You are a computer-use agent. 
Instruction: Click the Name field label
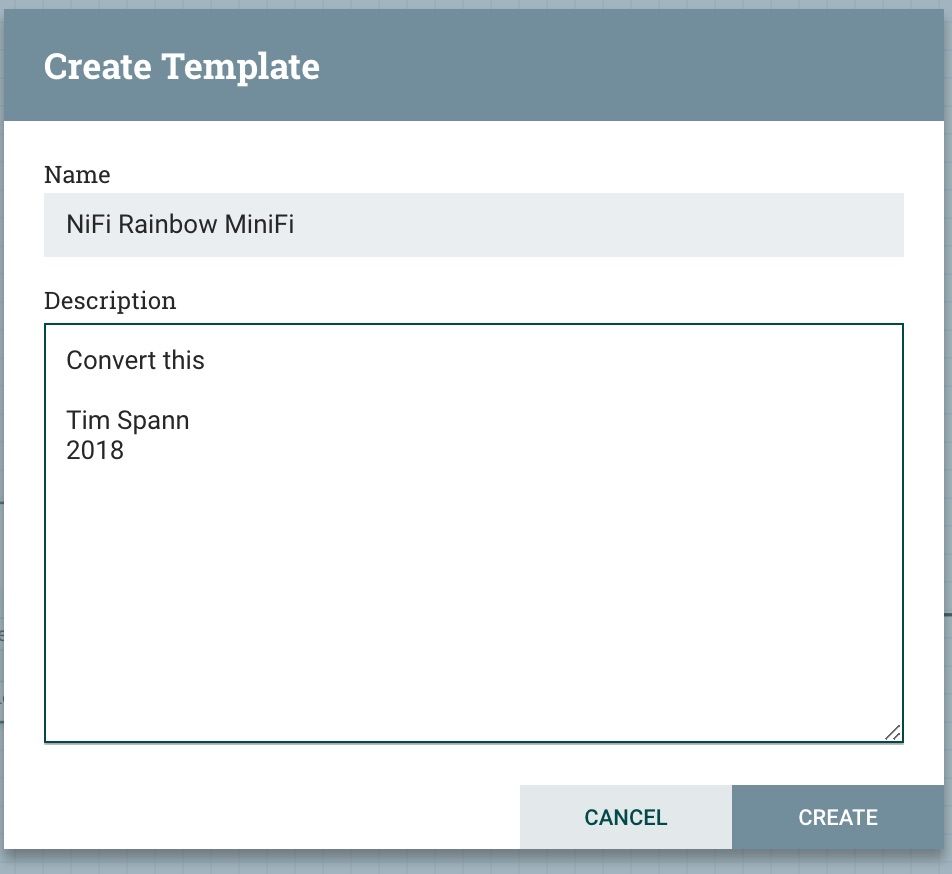click(x=76, y=175)
